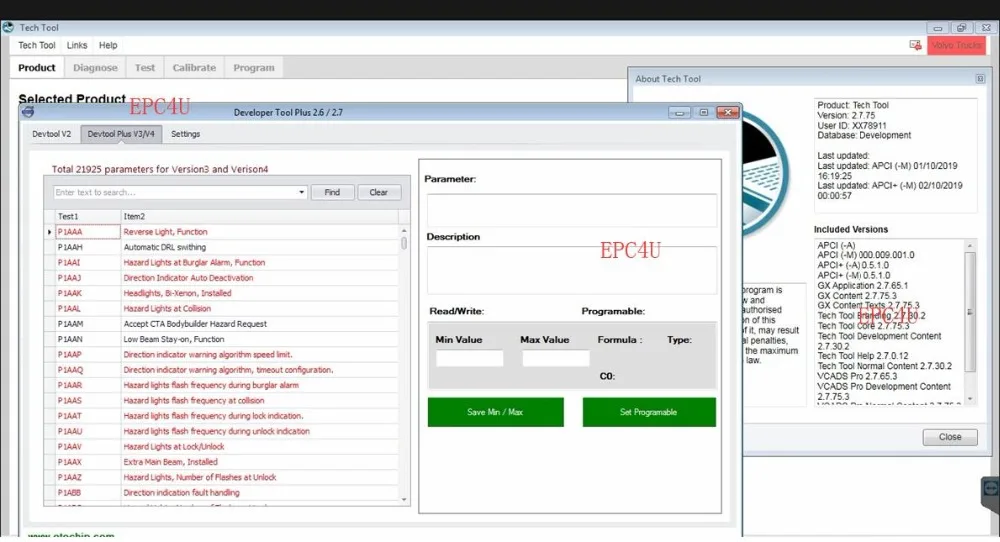This screenshot has height=542, width=1000.
Task: Select row P1AAU
Action: (x=87, y=431)
